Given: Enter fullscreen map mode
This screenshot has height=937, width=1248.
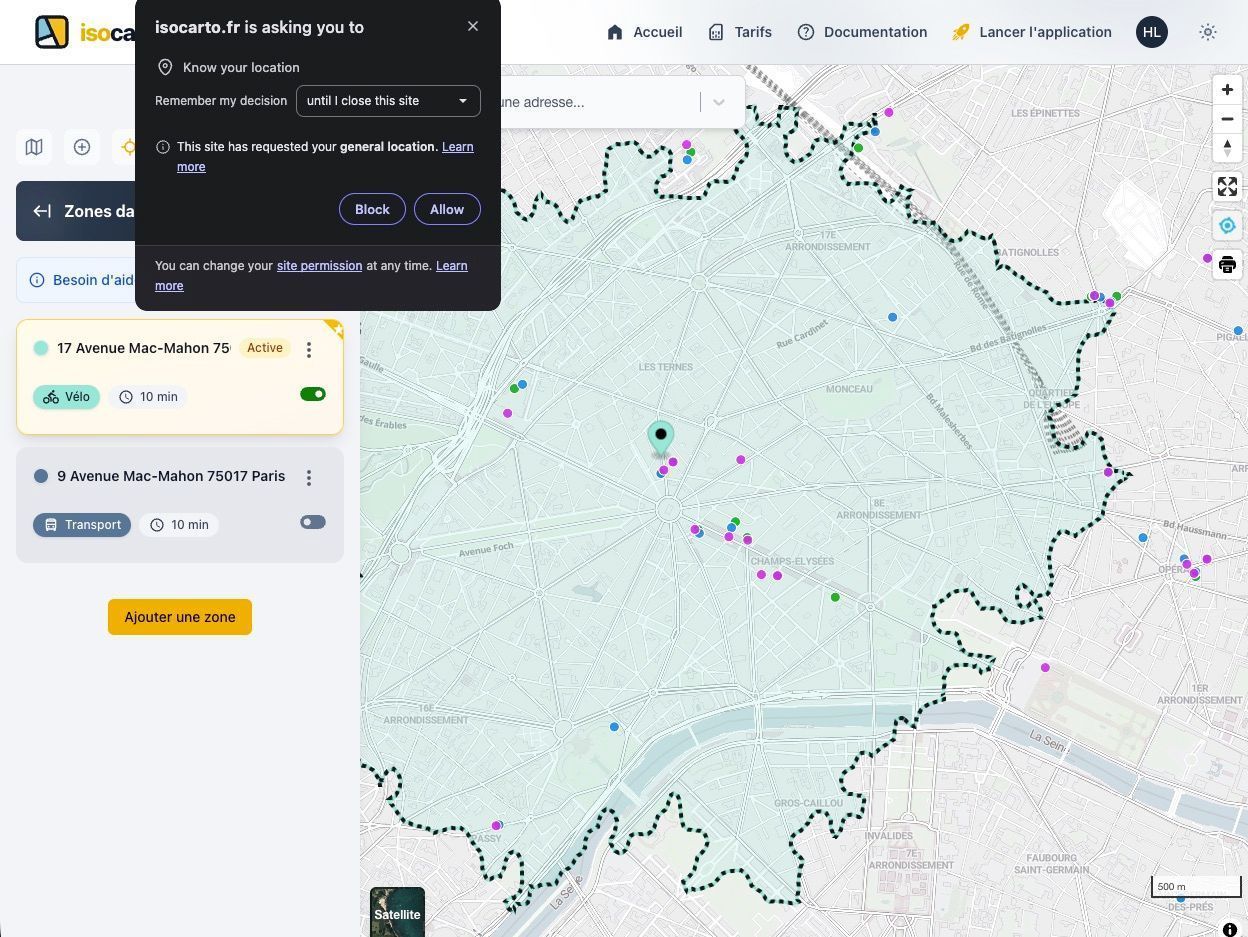Looking at the screenshot, I should [x=1227, y=187].
